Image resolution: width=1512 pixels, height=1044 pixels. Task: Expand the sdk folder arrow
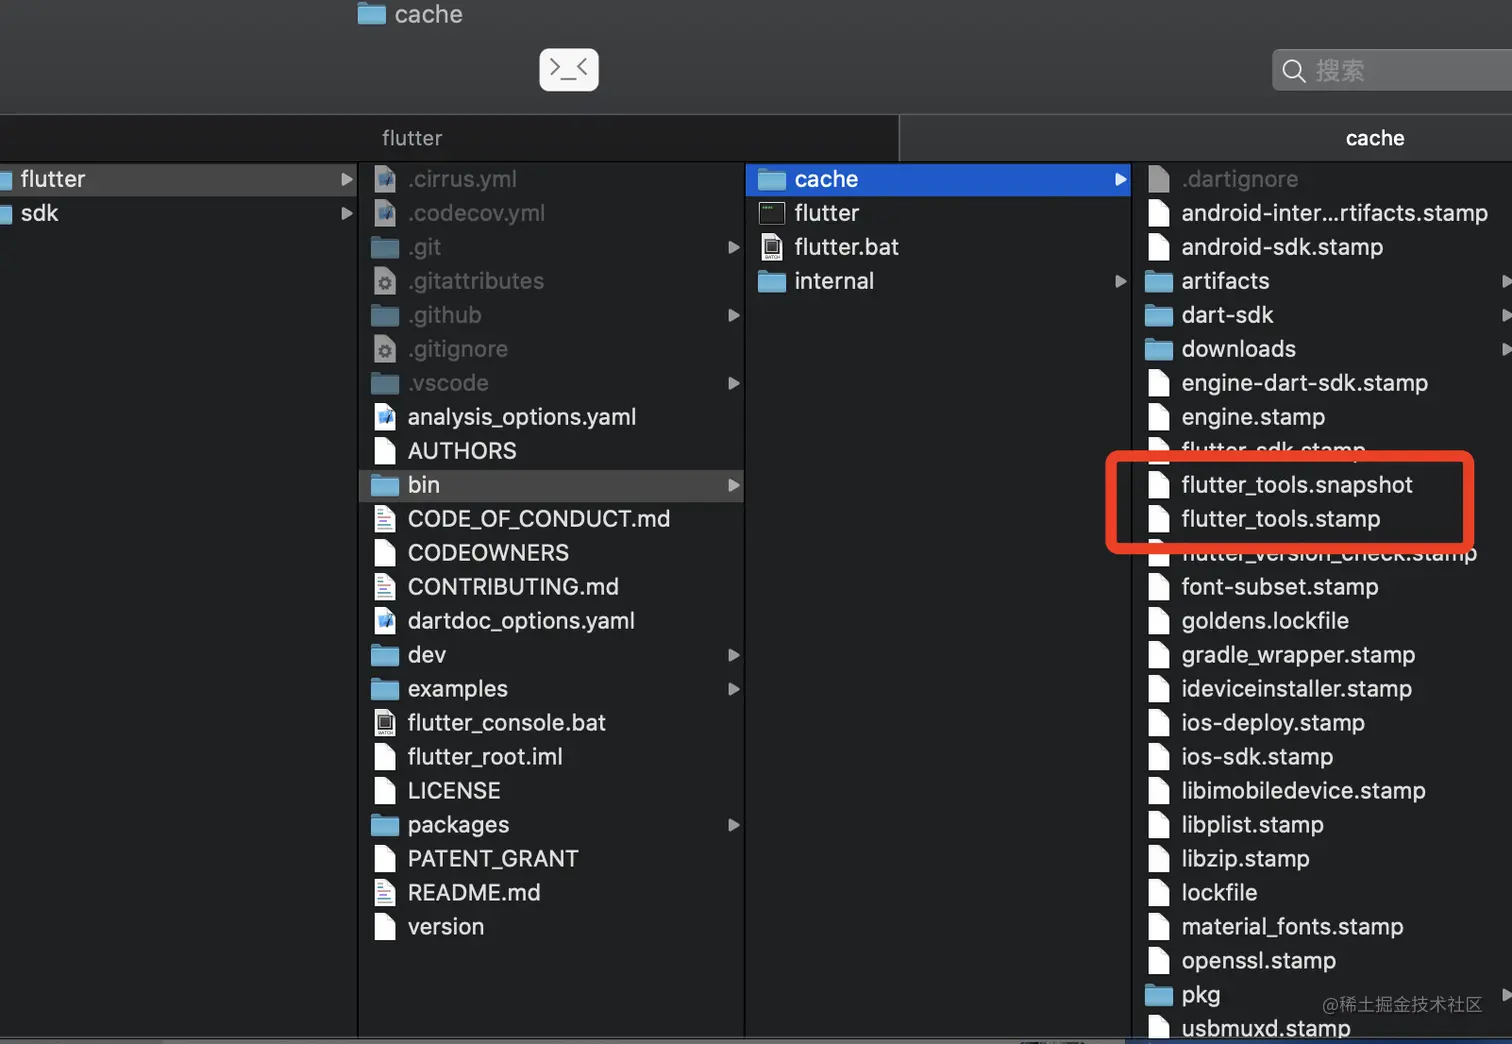[x=347, y=214]
